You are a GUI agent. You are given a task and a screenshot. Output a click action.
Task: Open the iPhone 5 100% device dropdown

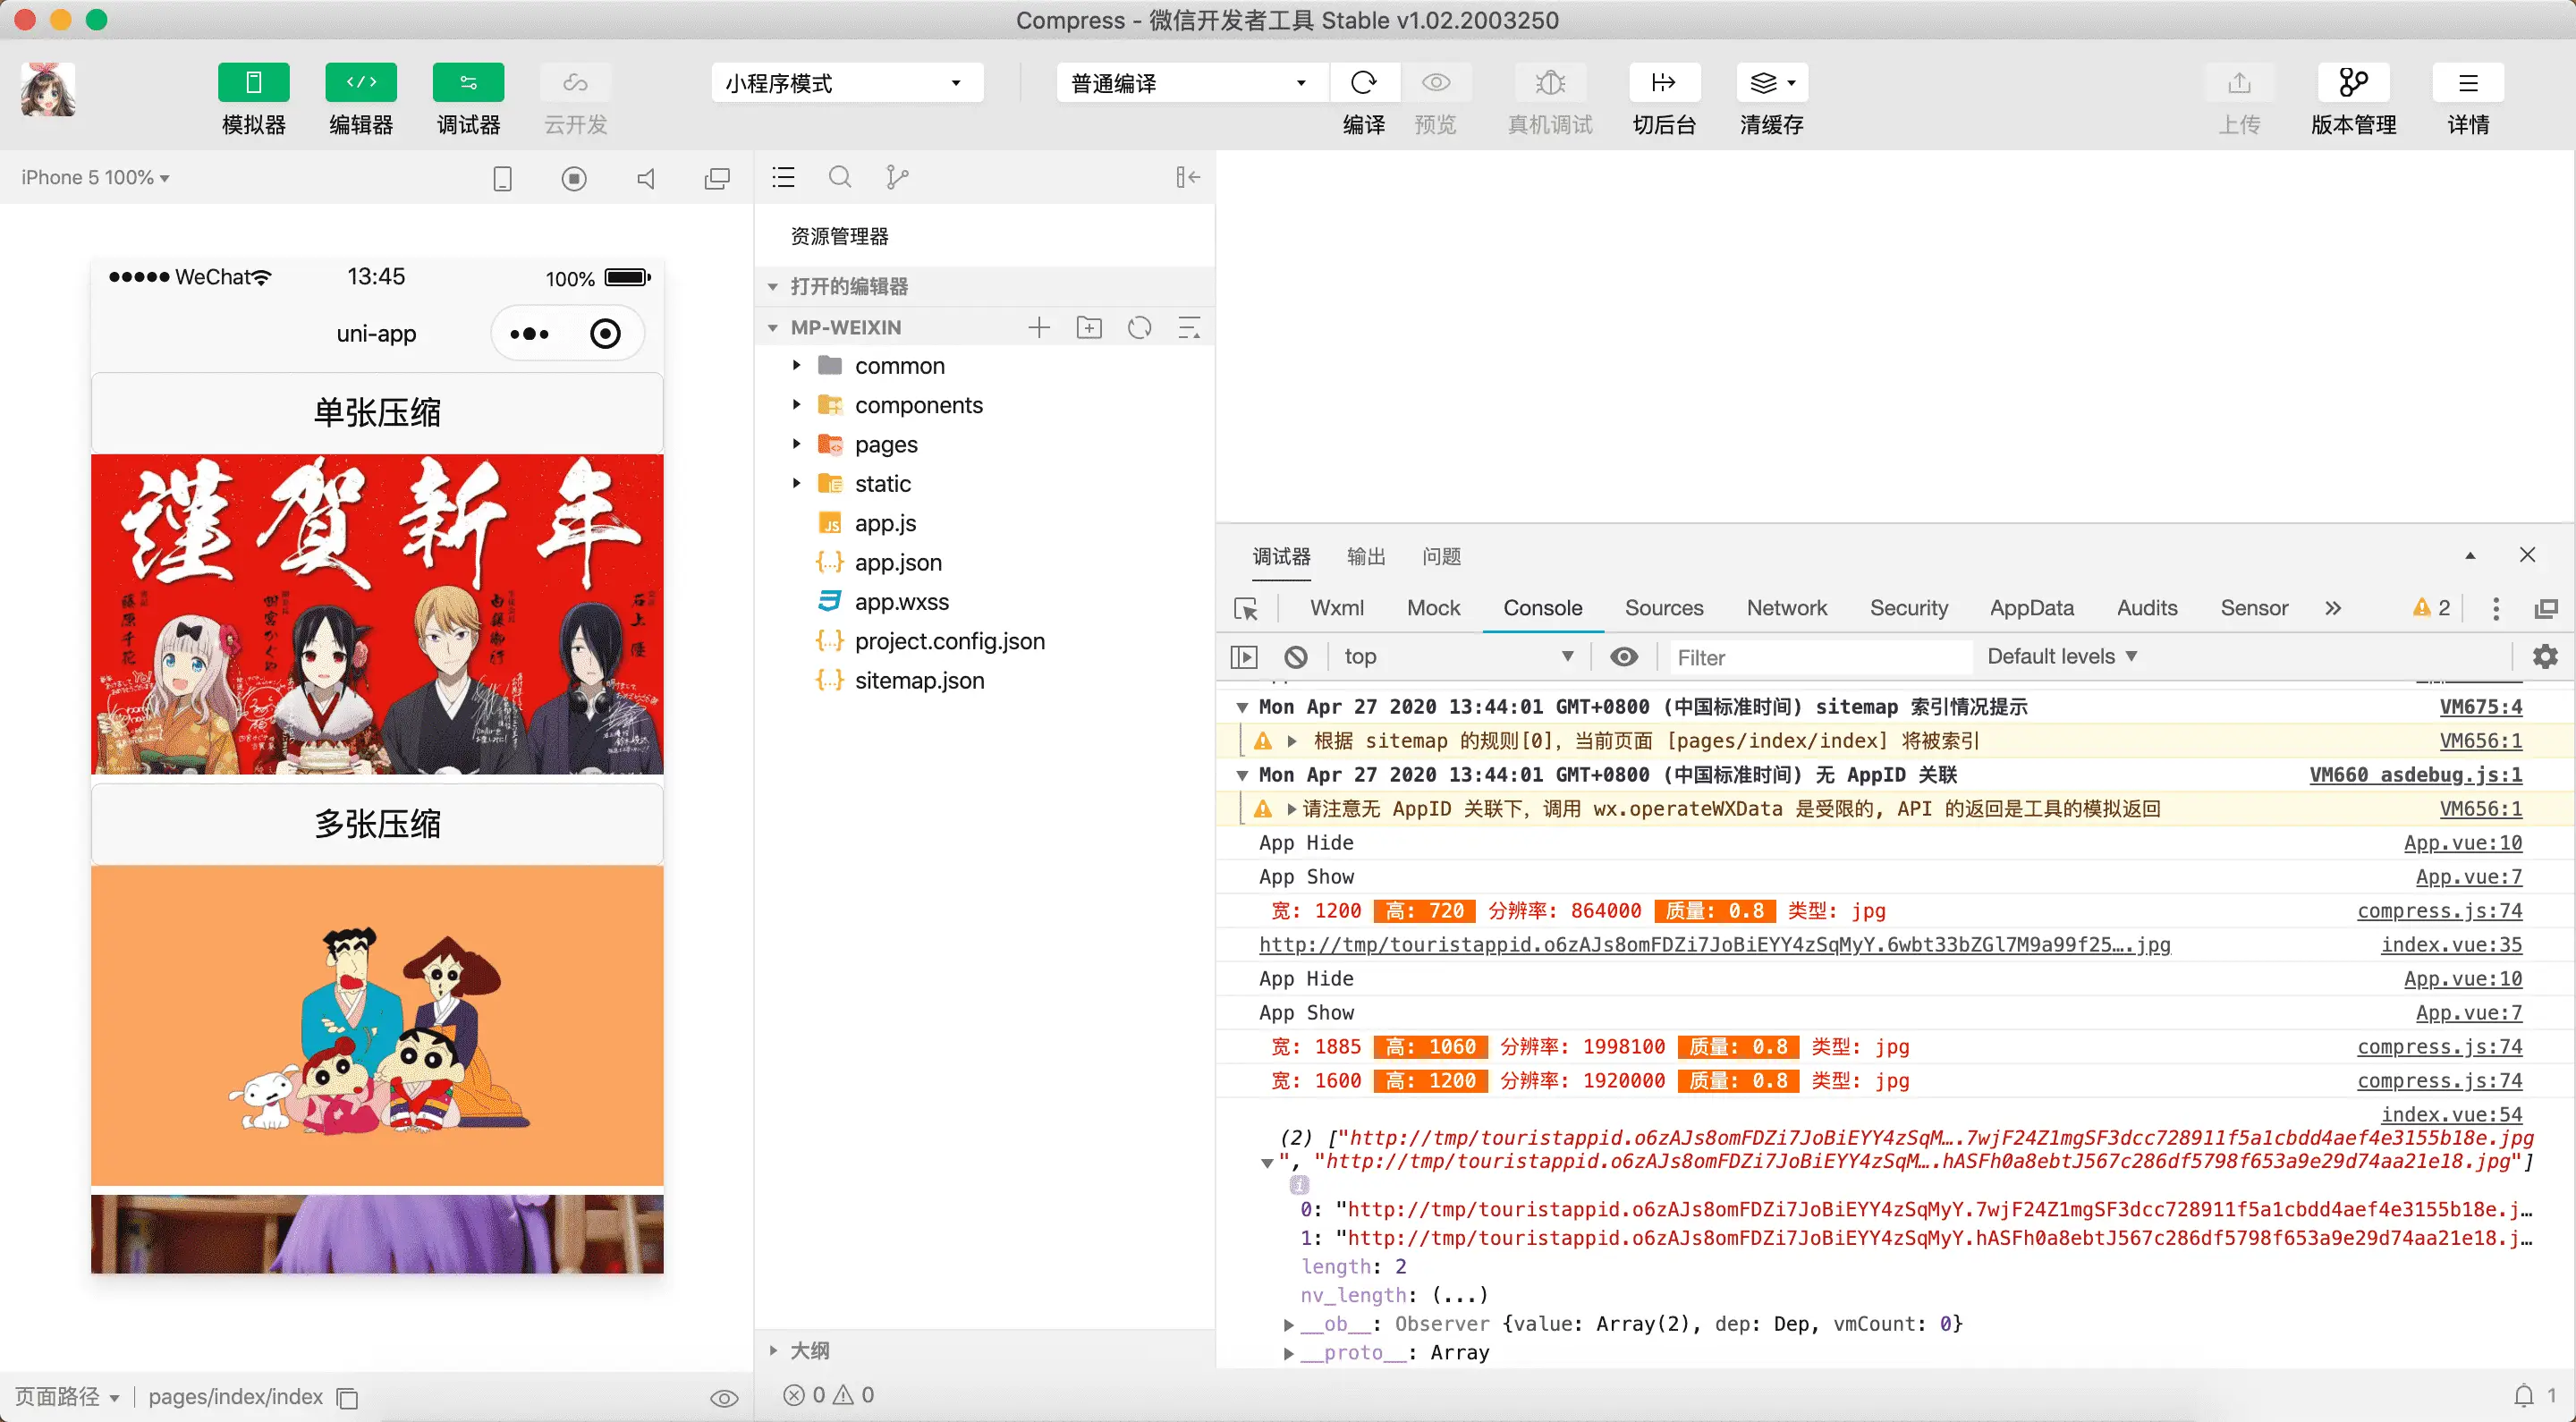tap(95, 177)
